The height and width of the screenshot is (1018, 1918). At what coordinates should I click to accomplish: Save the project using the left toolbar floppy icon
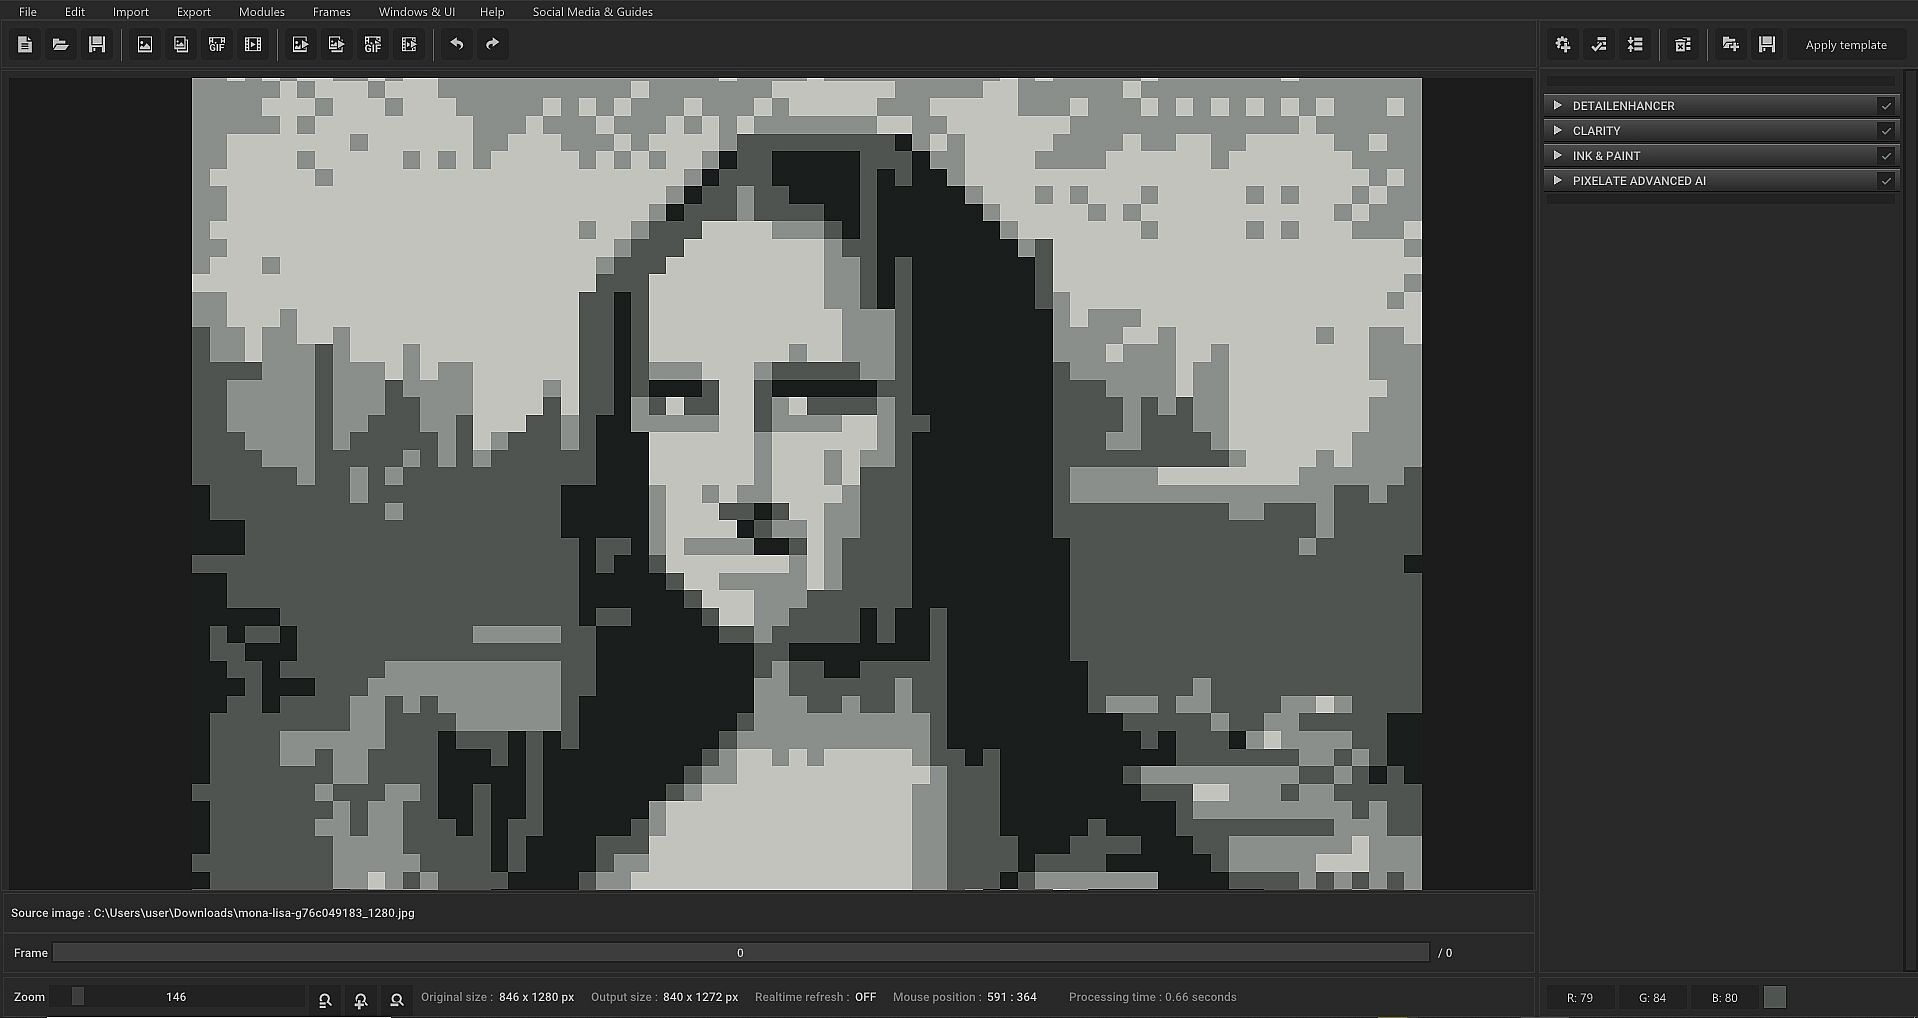click(x=97, y=44)
